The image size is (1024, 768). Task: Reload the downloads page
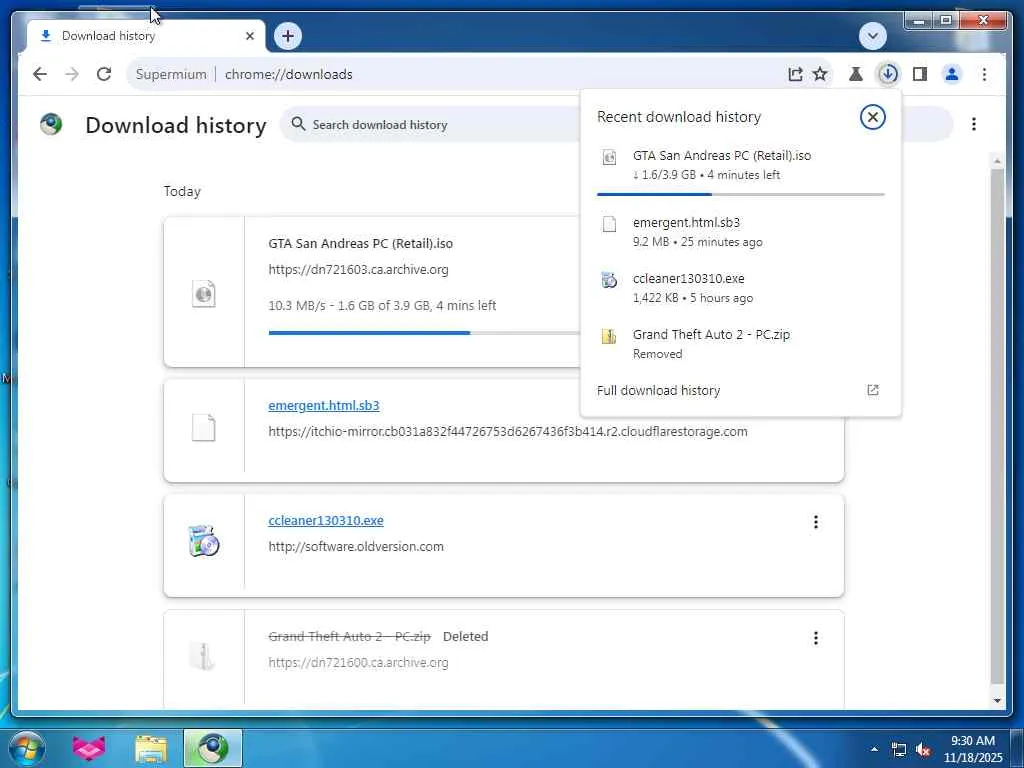[104, 74]
